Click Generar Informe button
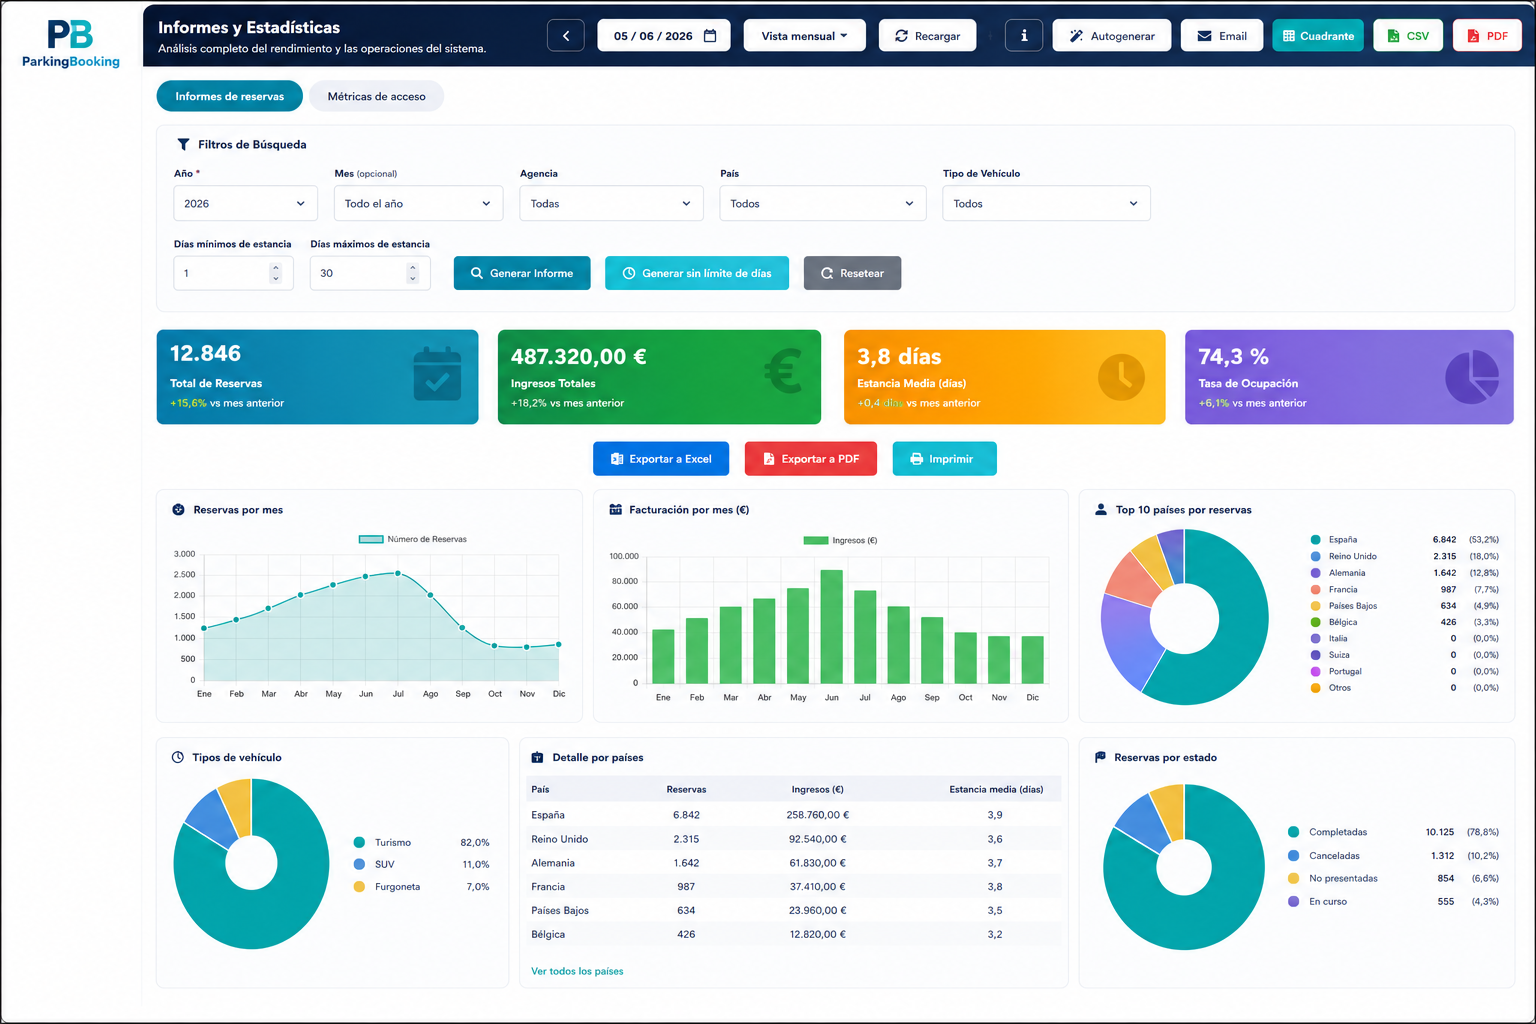The image size is (1536, 1024). pos(522,273)
